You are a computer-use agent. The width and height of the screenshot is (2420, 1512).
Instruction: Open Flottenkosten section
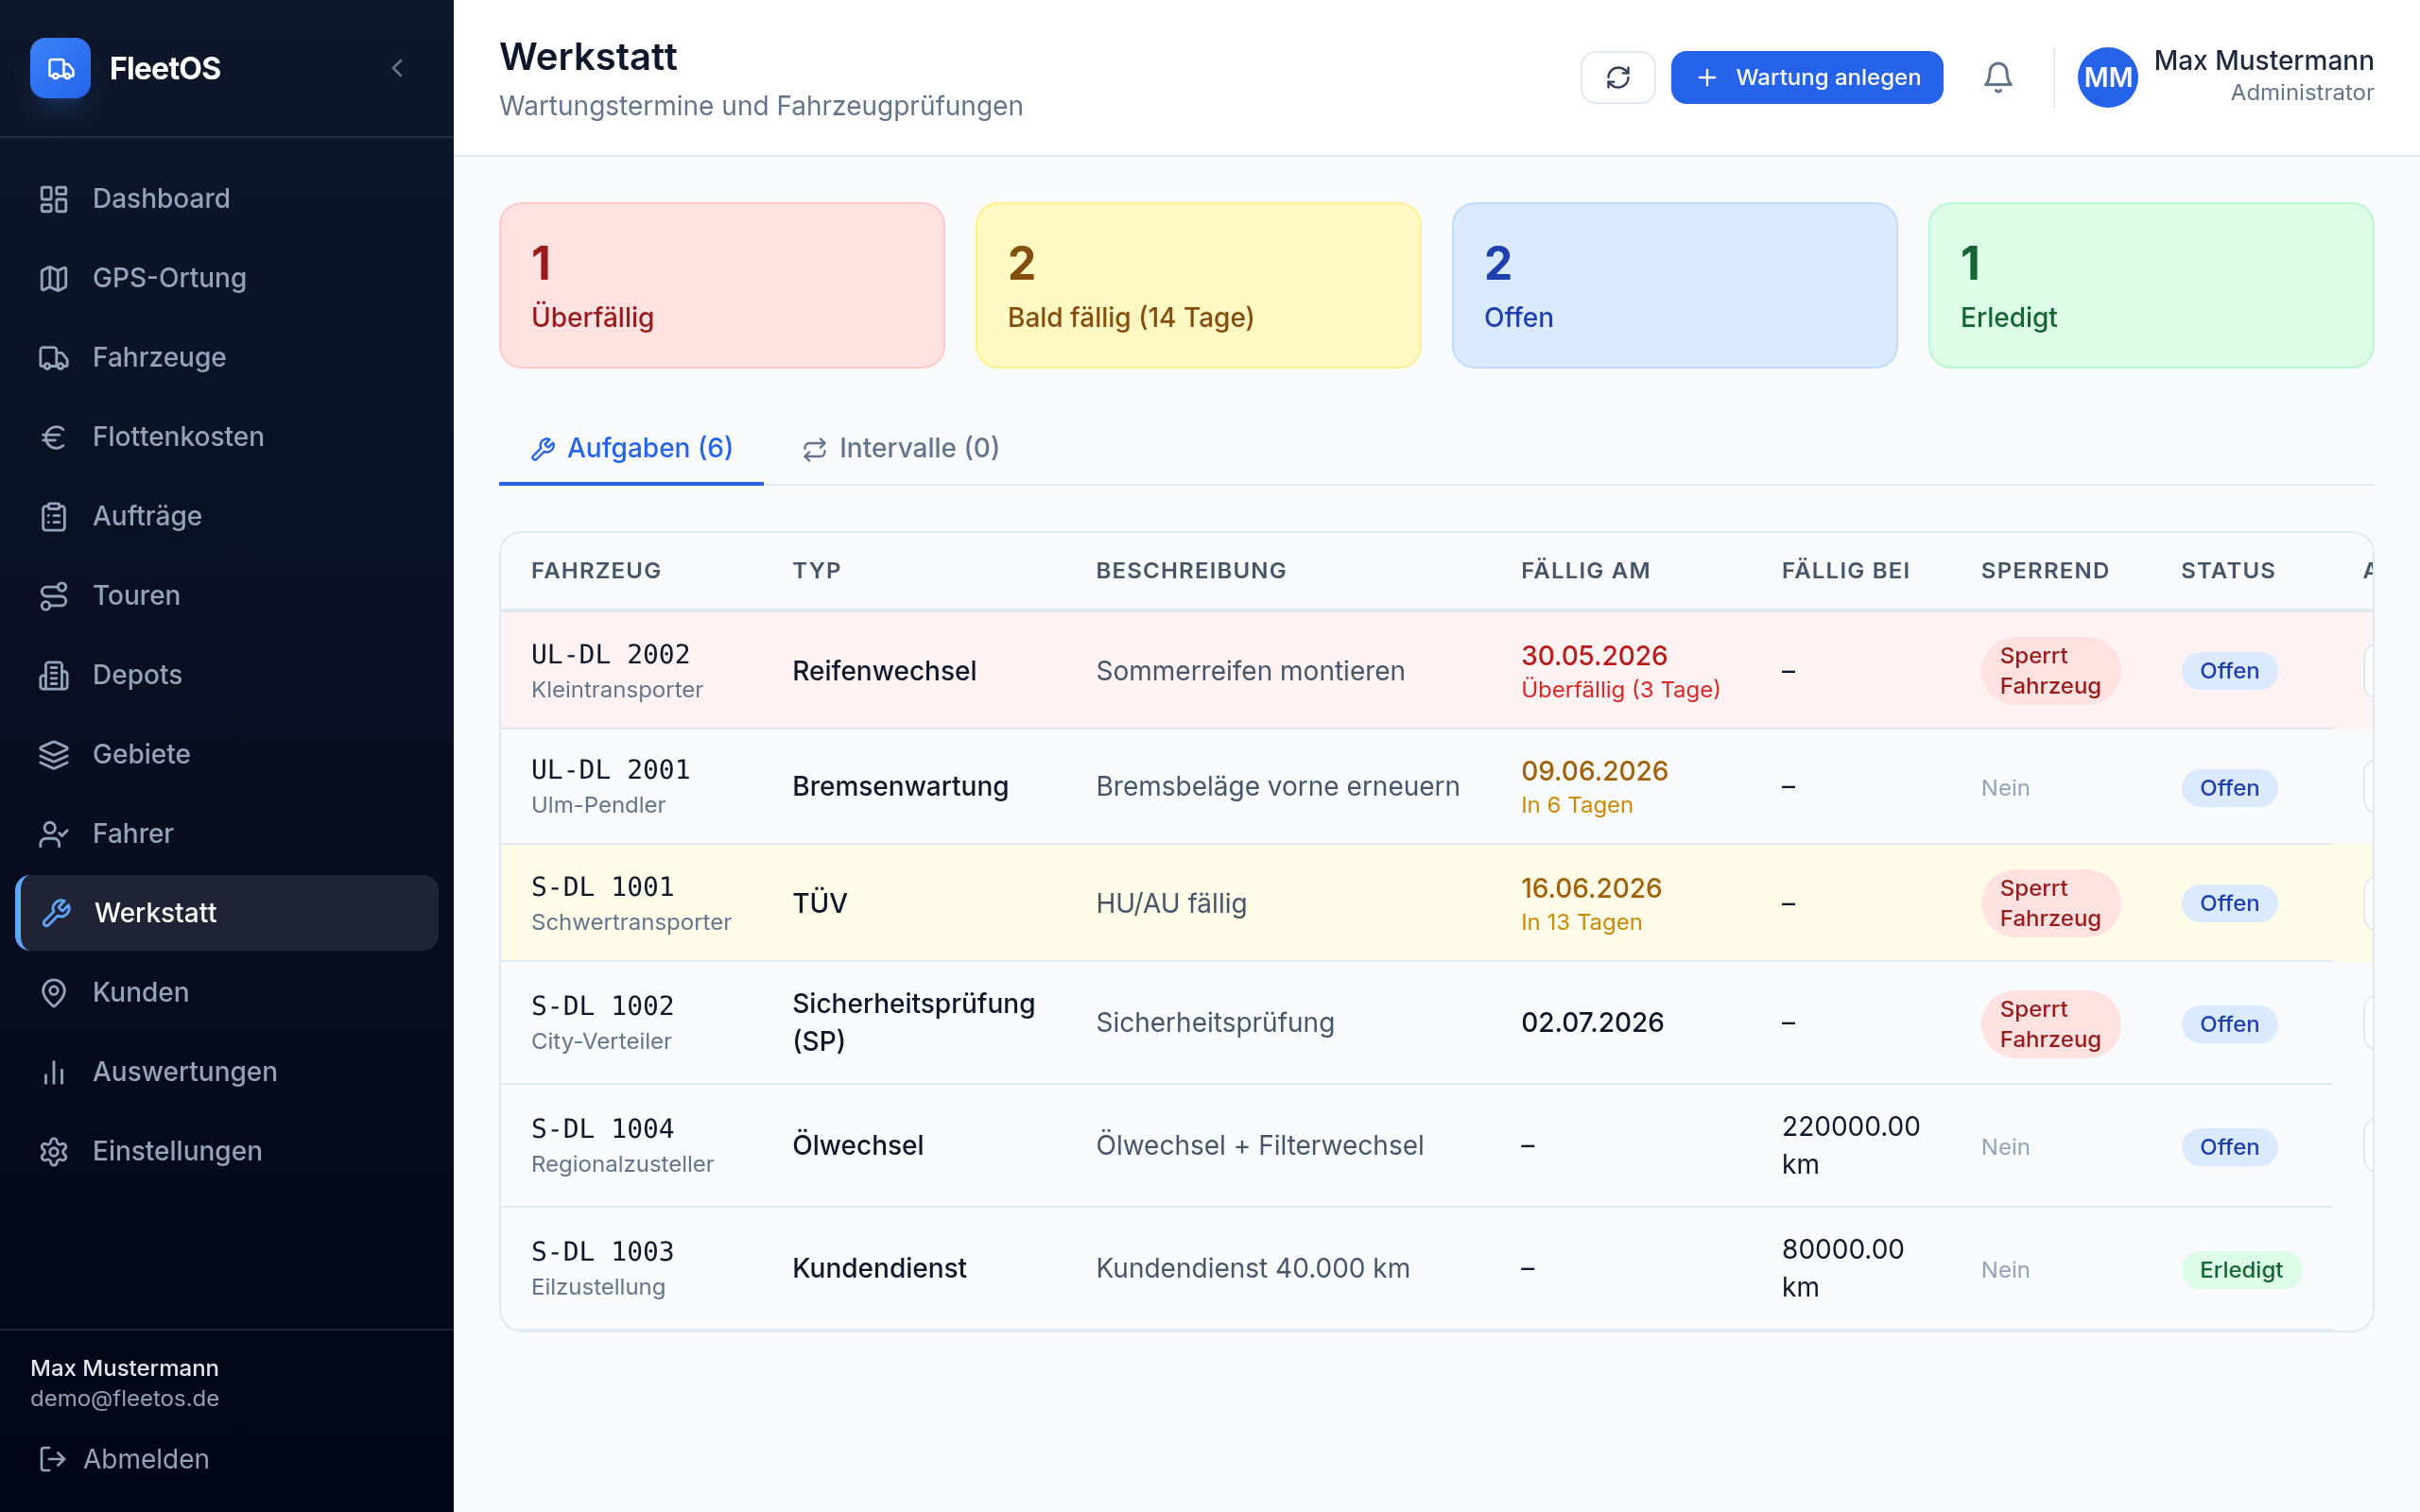227,437
